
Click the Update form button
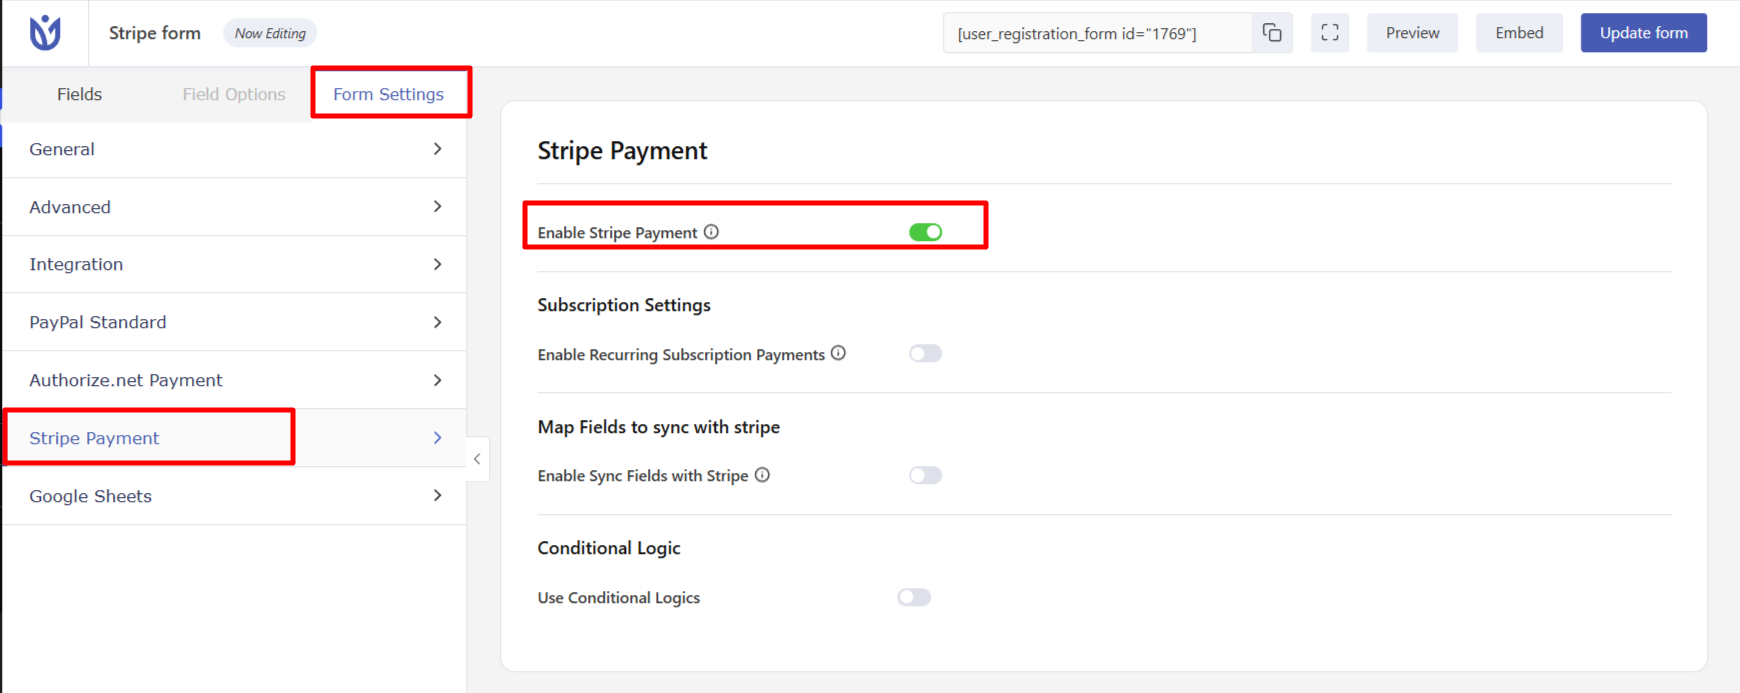pos(1643,33)
